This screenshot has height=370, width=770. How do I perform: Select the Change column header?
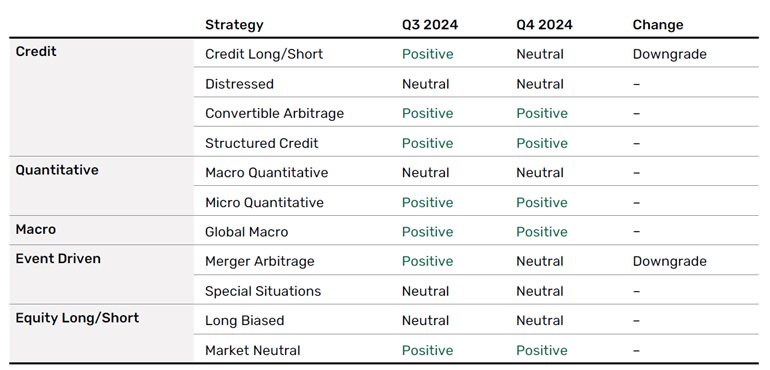click(658, 25)
